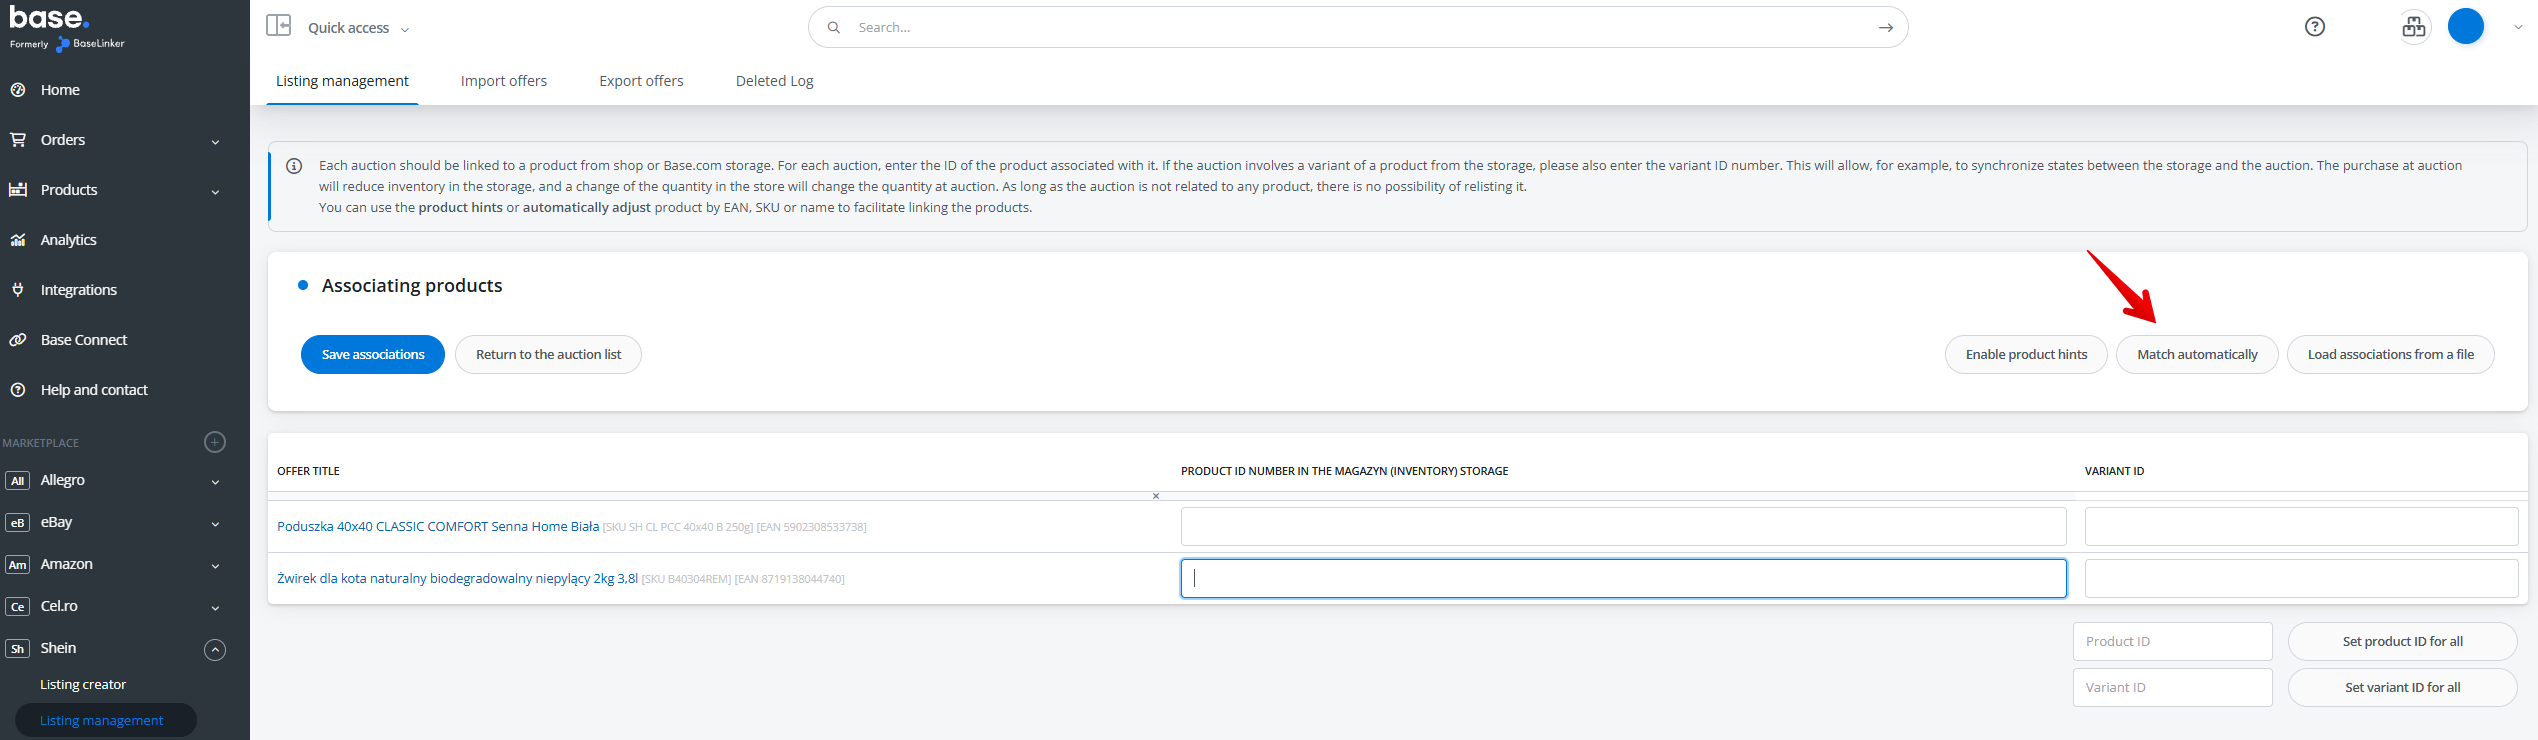
Task: Click the Match automatically button
Action: [2196, 355]
